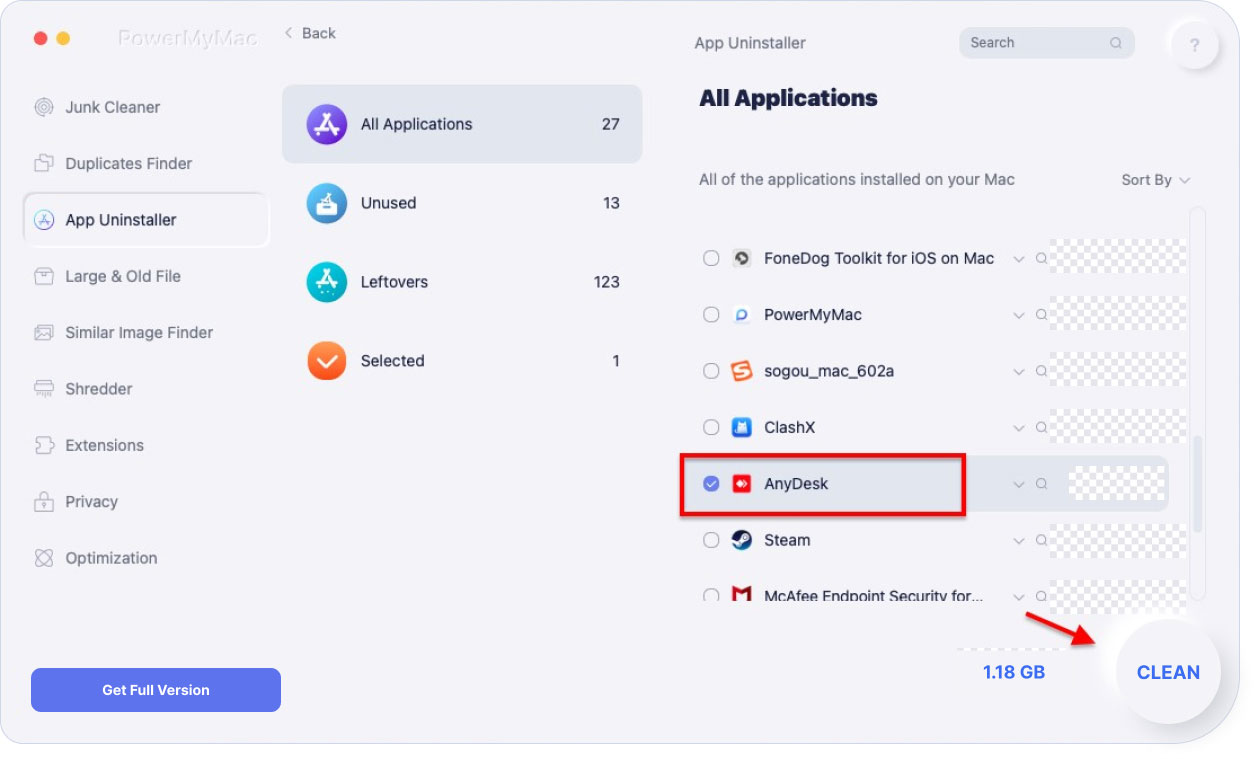Check the sogou_mac_602a checkbox

(x=711, y=371)
